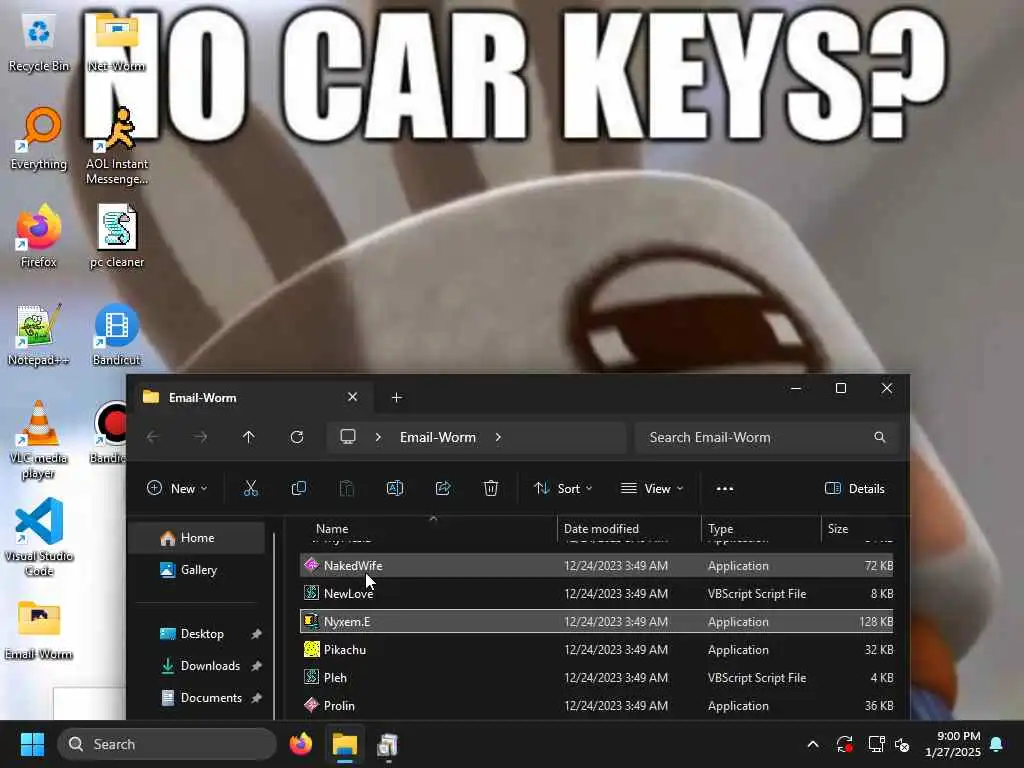Viewport: 1024px width, 768px height.
Task: Go up one folder level
Action: pyautogui.click(x=249, y=437)
